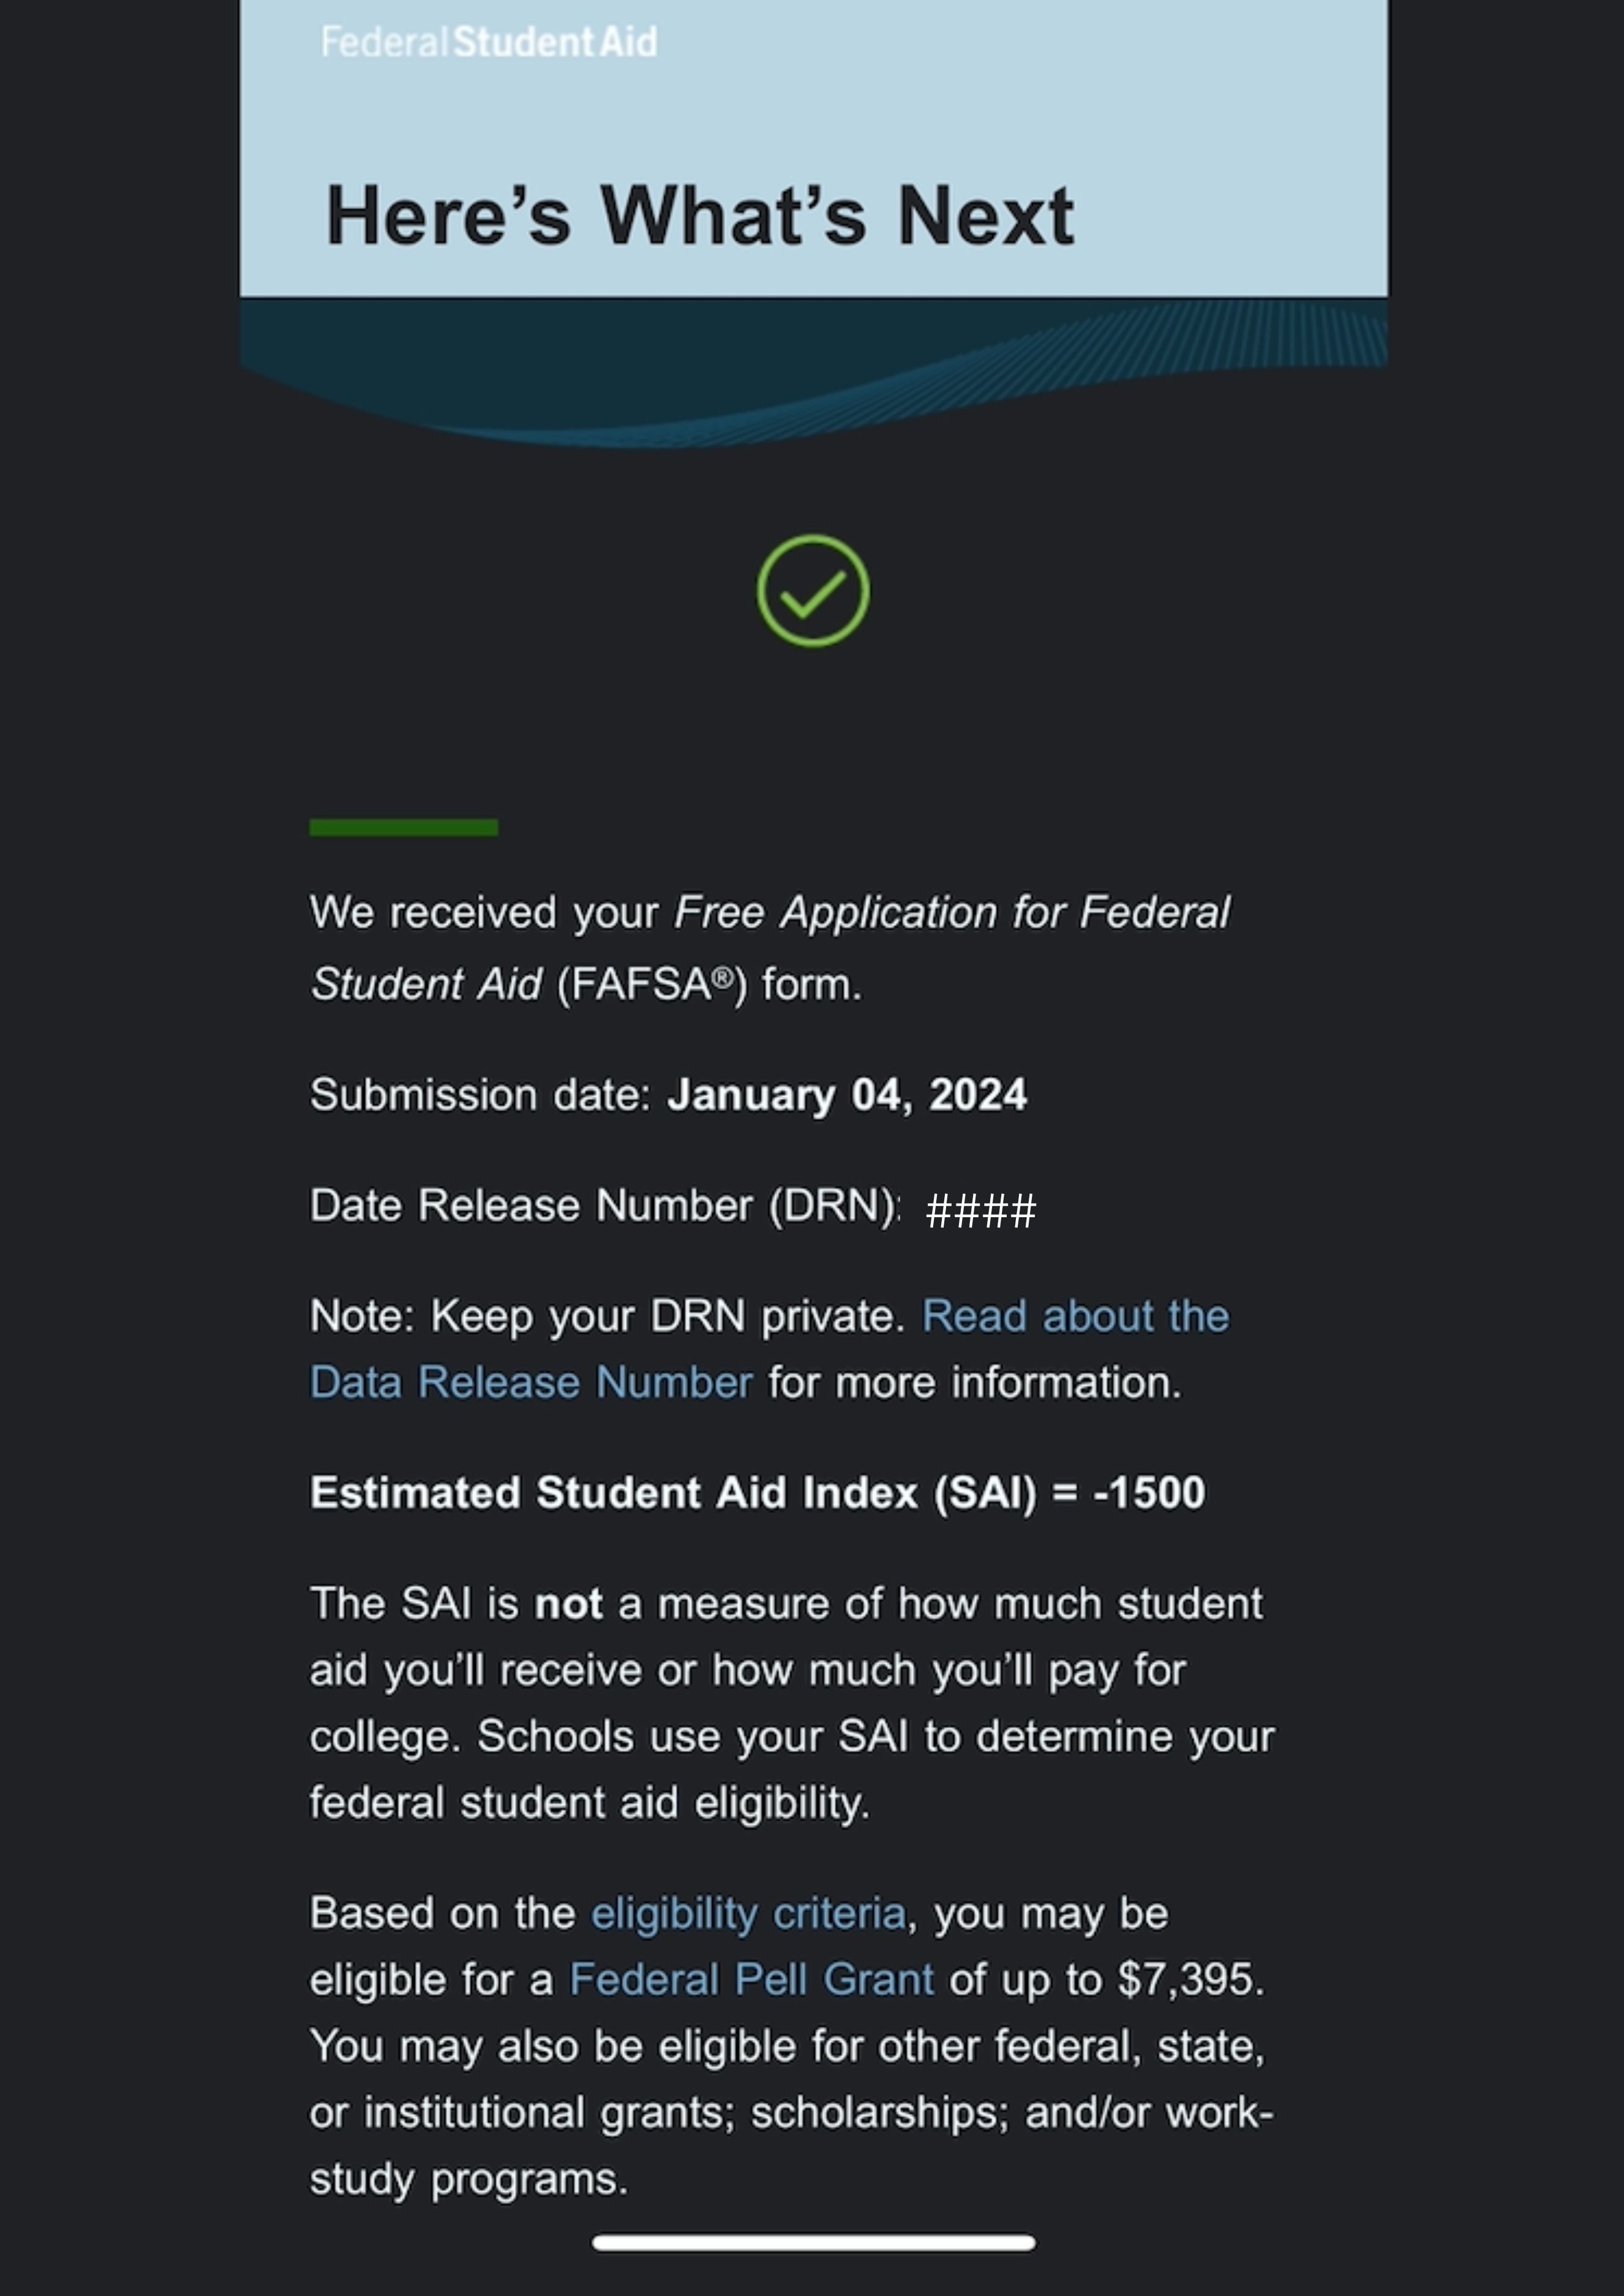This screenshot has height=2296, width=1624.
Task: Click the short green divider bar
Action: [403, 827]
